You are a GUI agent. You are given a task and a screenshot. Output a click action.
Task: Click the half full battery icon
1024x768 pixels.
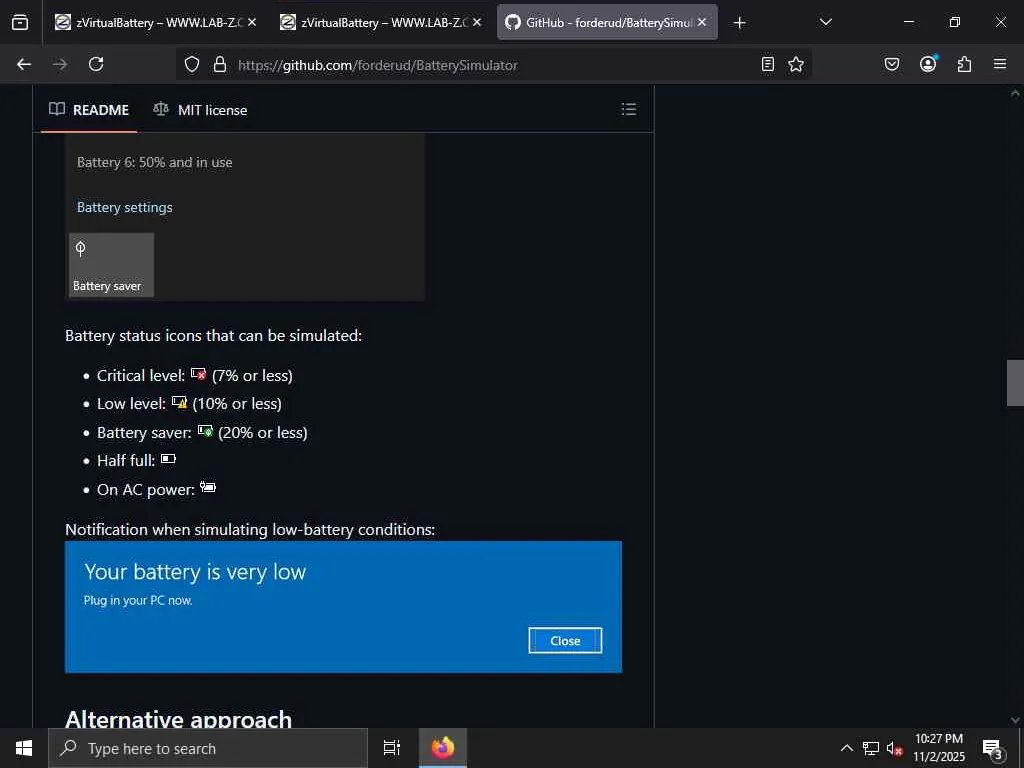[168, 459]
